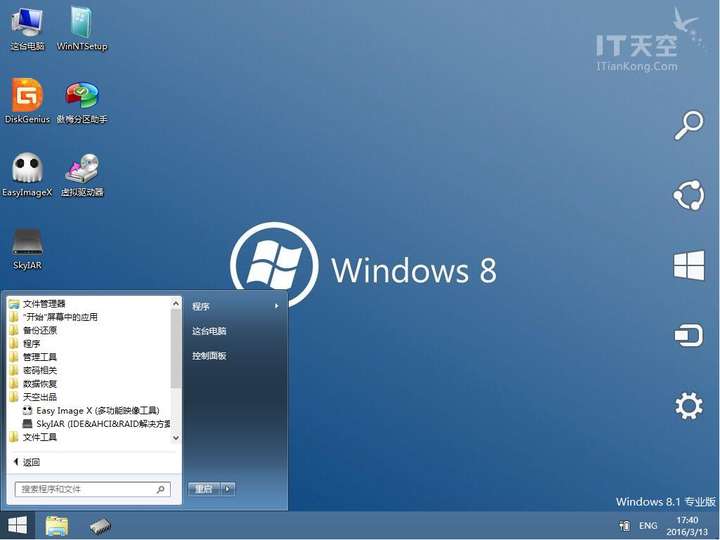Image resolution: width=720 pixels, height=540 pixels.
Task: Click the memory chip taskbar icon
Action: tap(100, 526)
